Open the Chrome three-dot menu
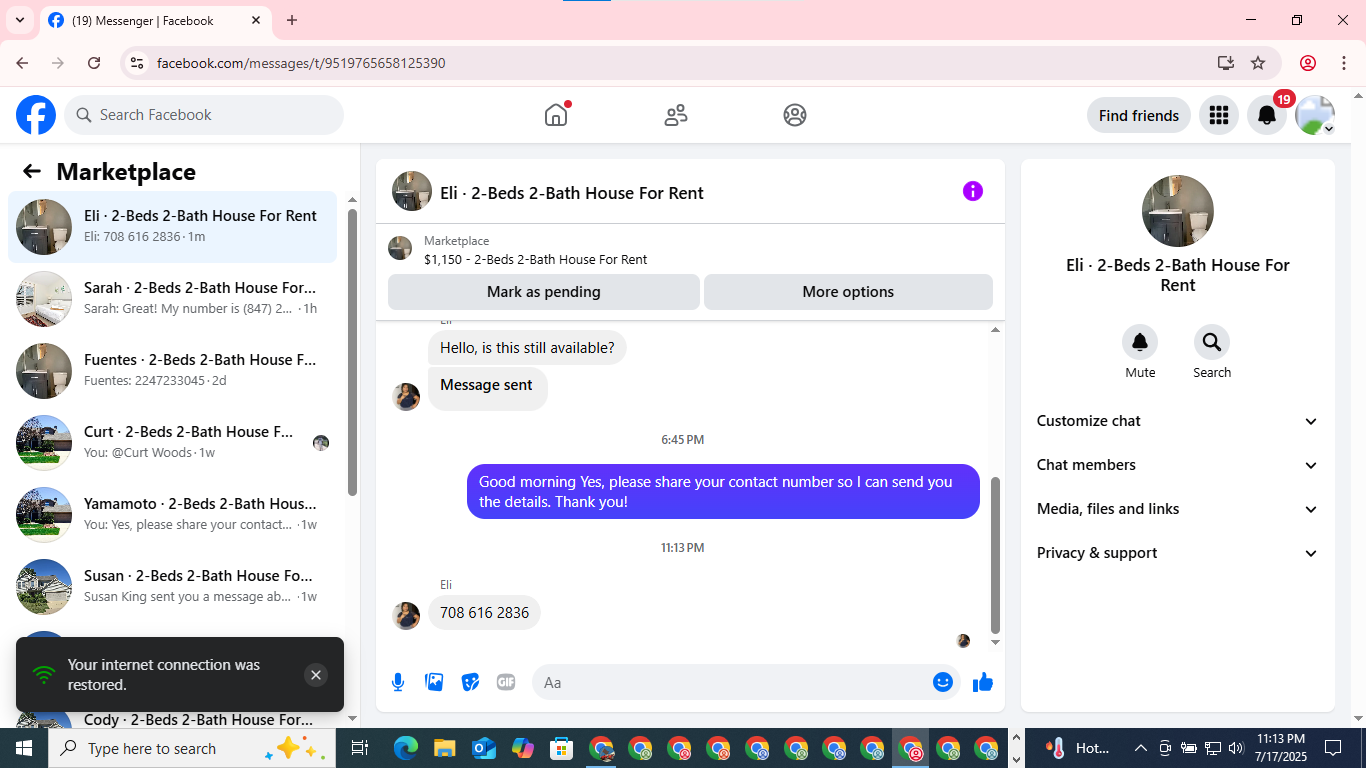This screenshot has width=1366, height=768. [1343, 63]
